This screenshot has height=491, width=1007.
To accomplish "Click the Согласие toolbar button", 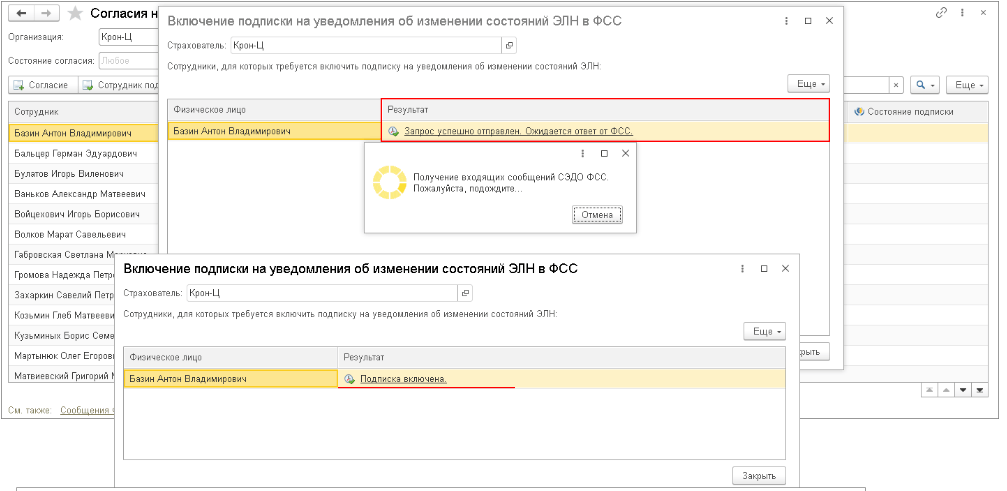I will (41, 86).
